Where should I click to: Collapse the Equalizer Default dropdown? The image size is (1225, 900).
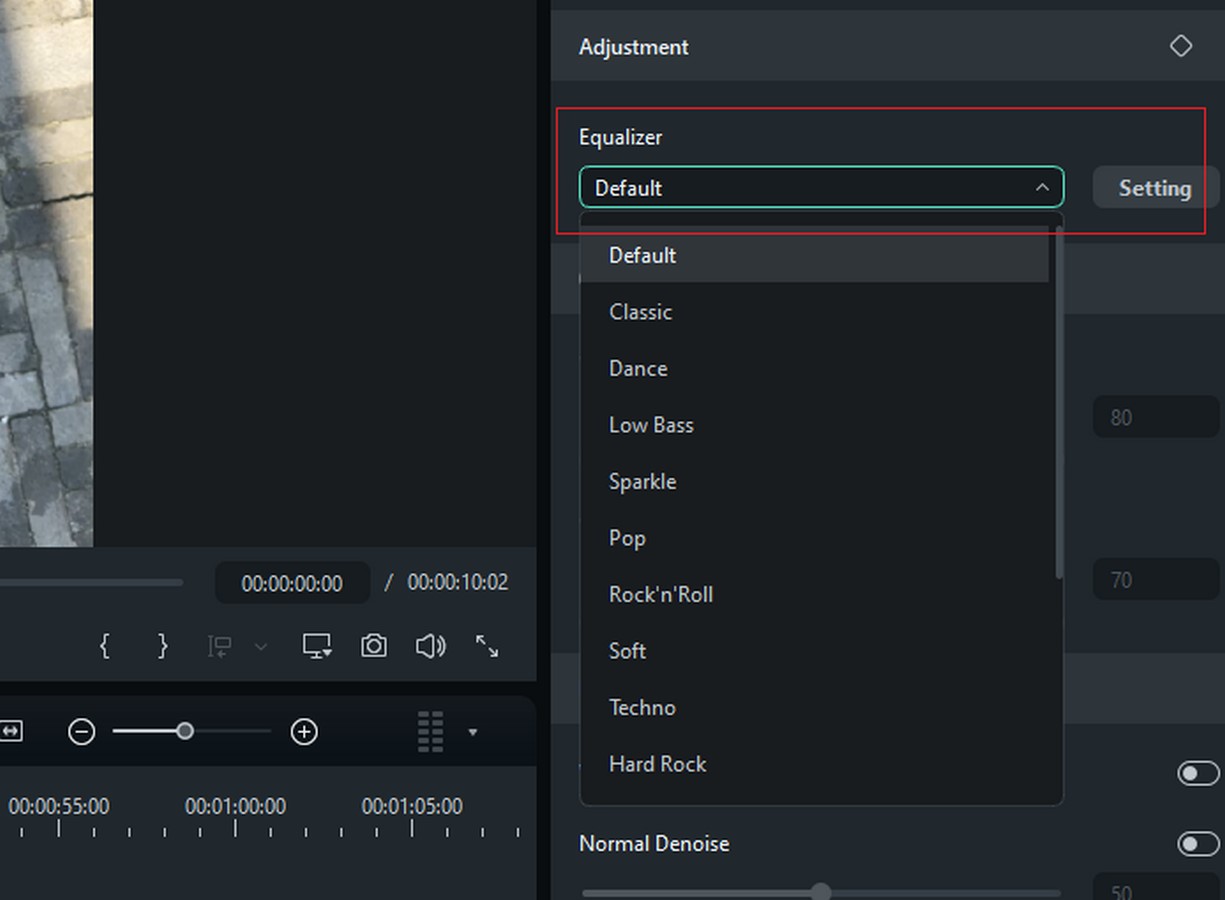[821, 187]
